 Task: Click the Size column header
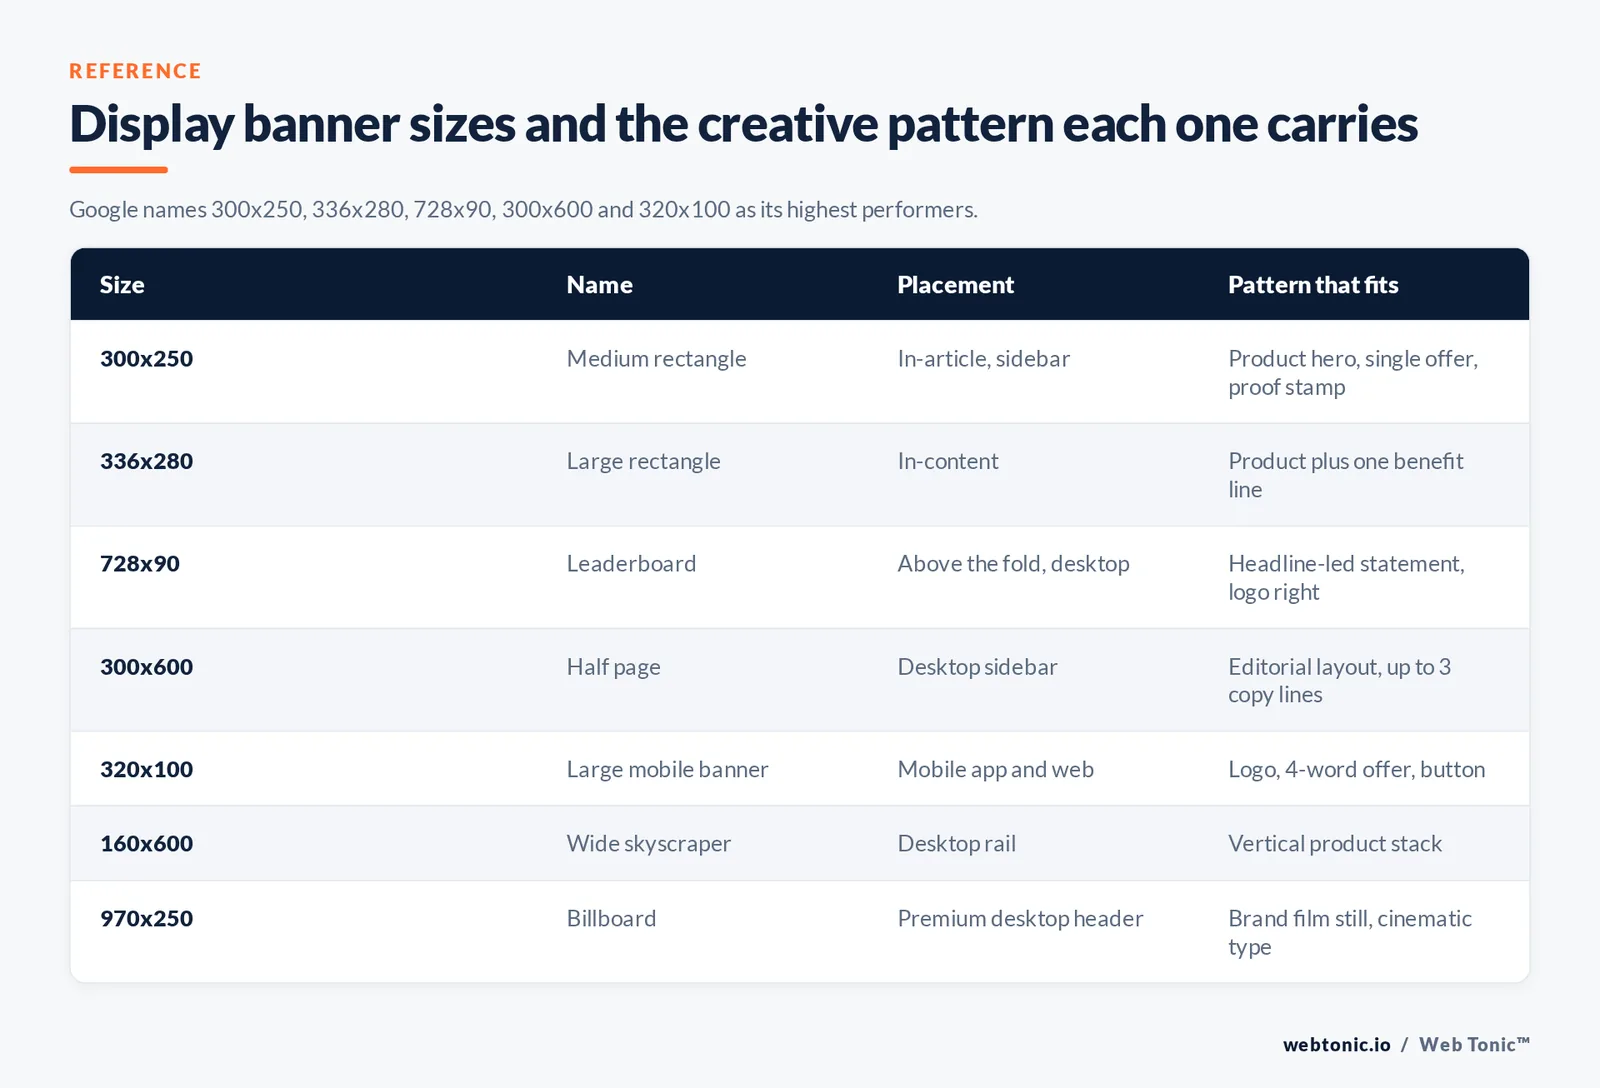122,285
